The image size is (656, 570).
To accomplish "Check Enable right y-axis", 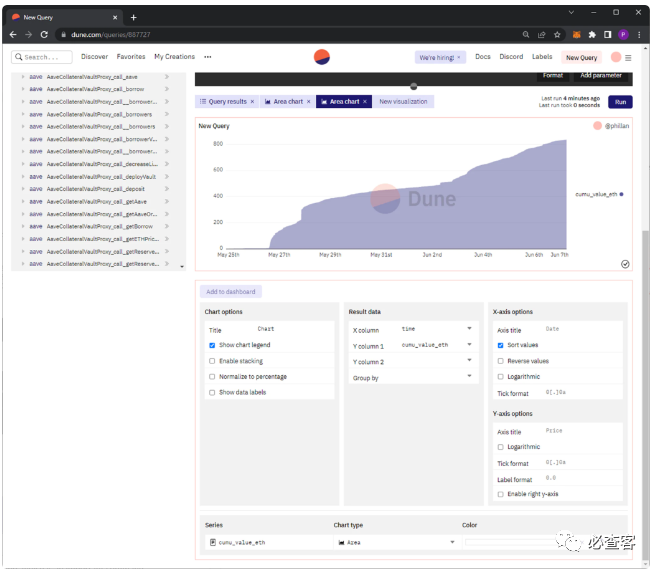I will pos(500,494).
